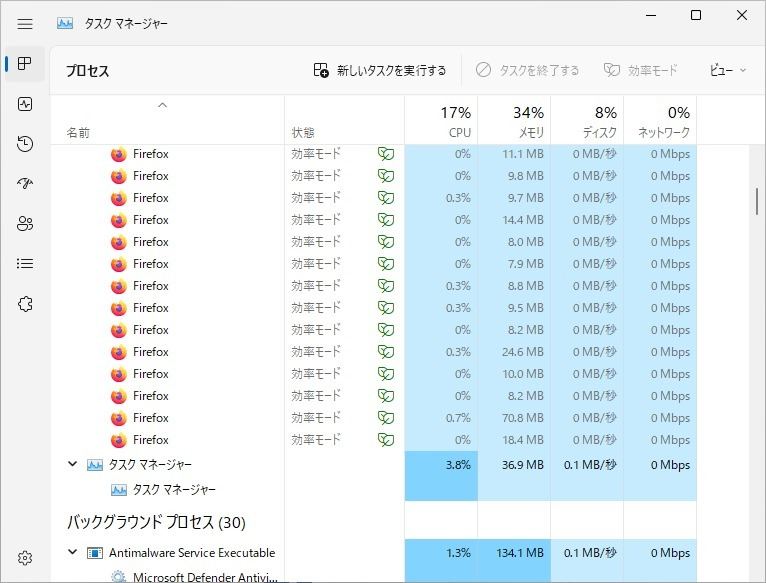Click the プロセス page heading
This screenshot has height=583, width=766.
tap(88, 71)
